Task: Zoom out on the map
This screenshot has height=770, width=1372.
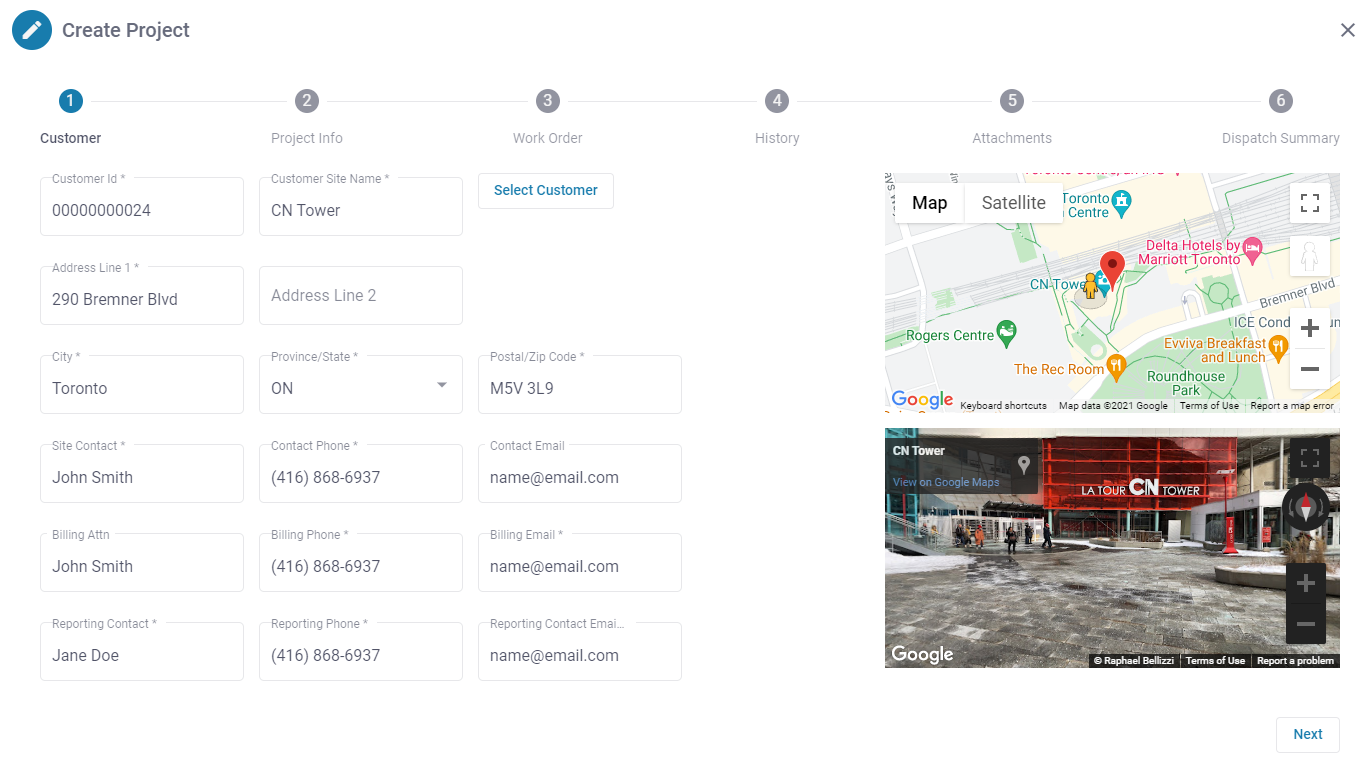Action: 1310,369
